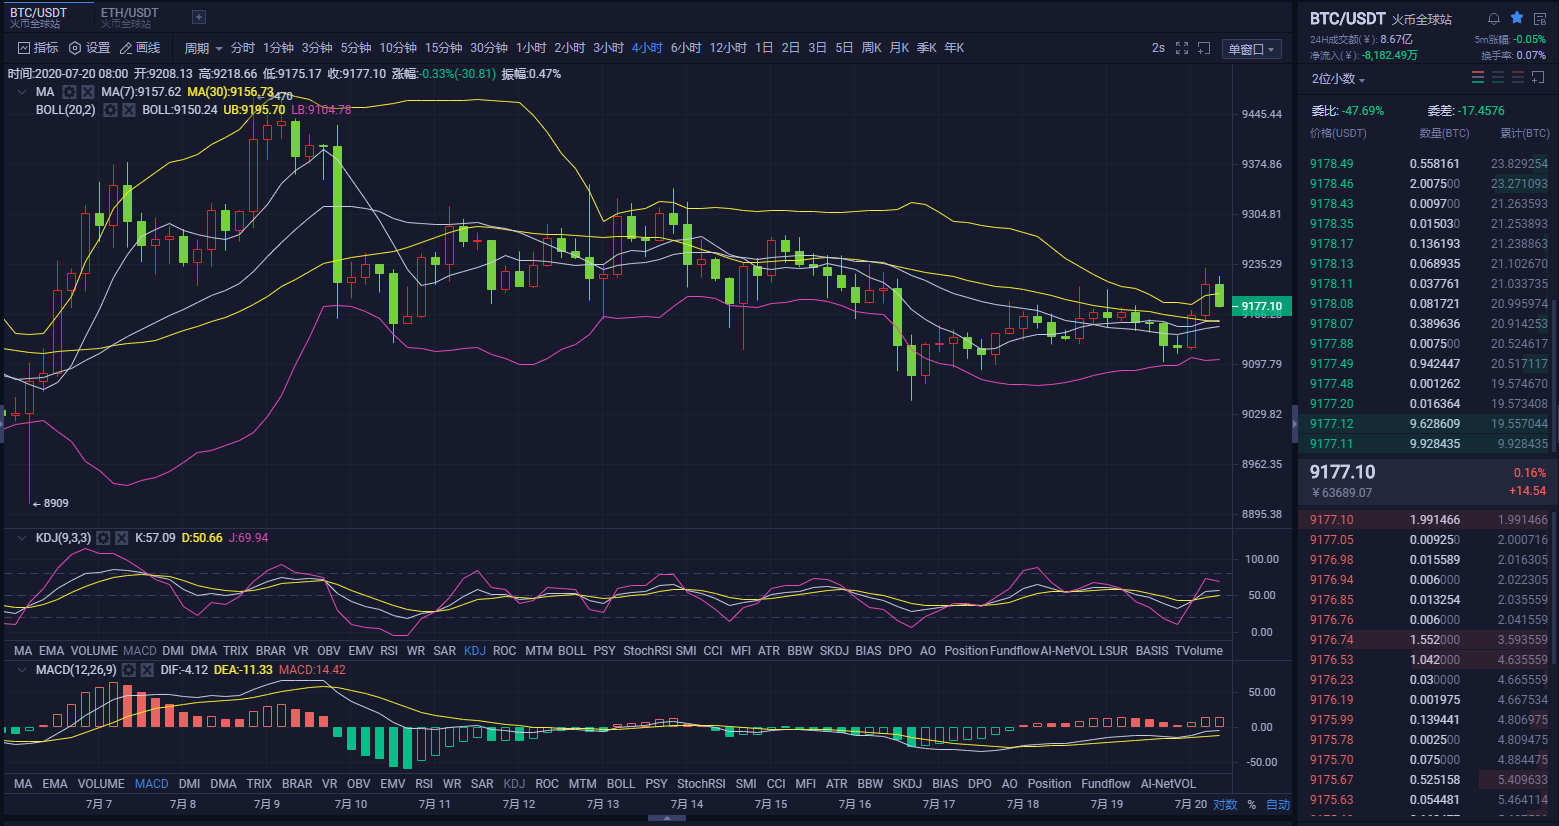Click ask price 9177.11 row
The image size is (1559, 826).
(x=1429, y=444)
